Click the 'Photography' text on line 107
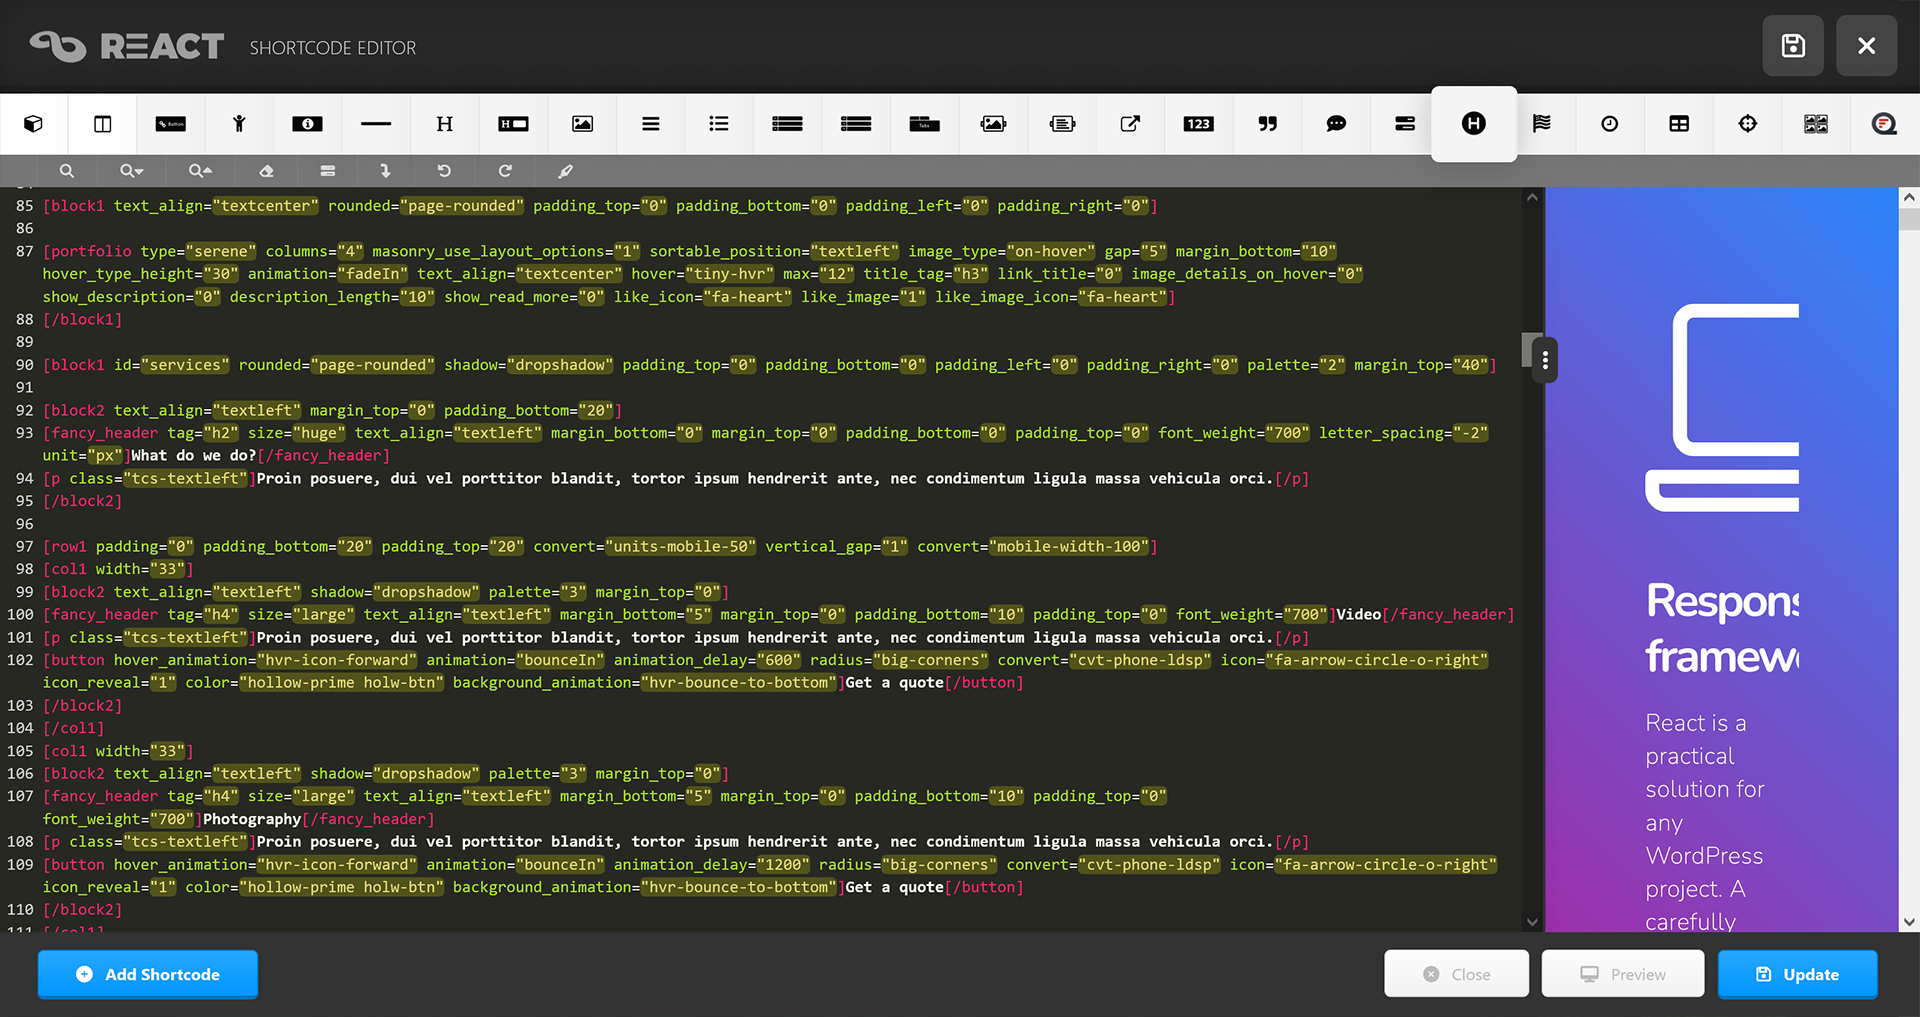The image size is (1920, 1017). pos(252,819)
